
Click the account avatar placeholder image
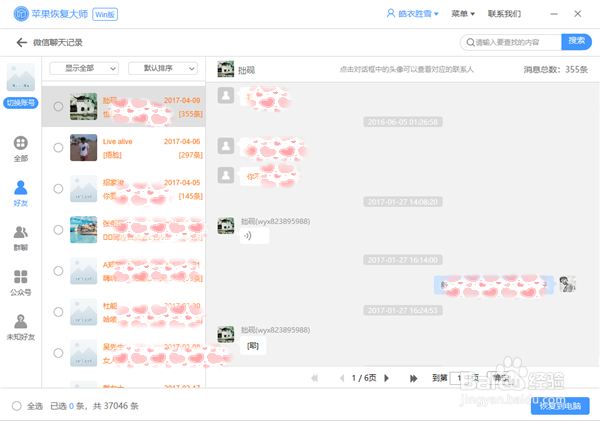click(21, 77)
